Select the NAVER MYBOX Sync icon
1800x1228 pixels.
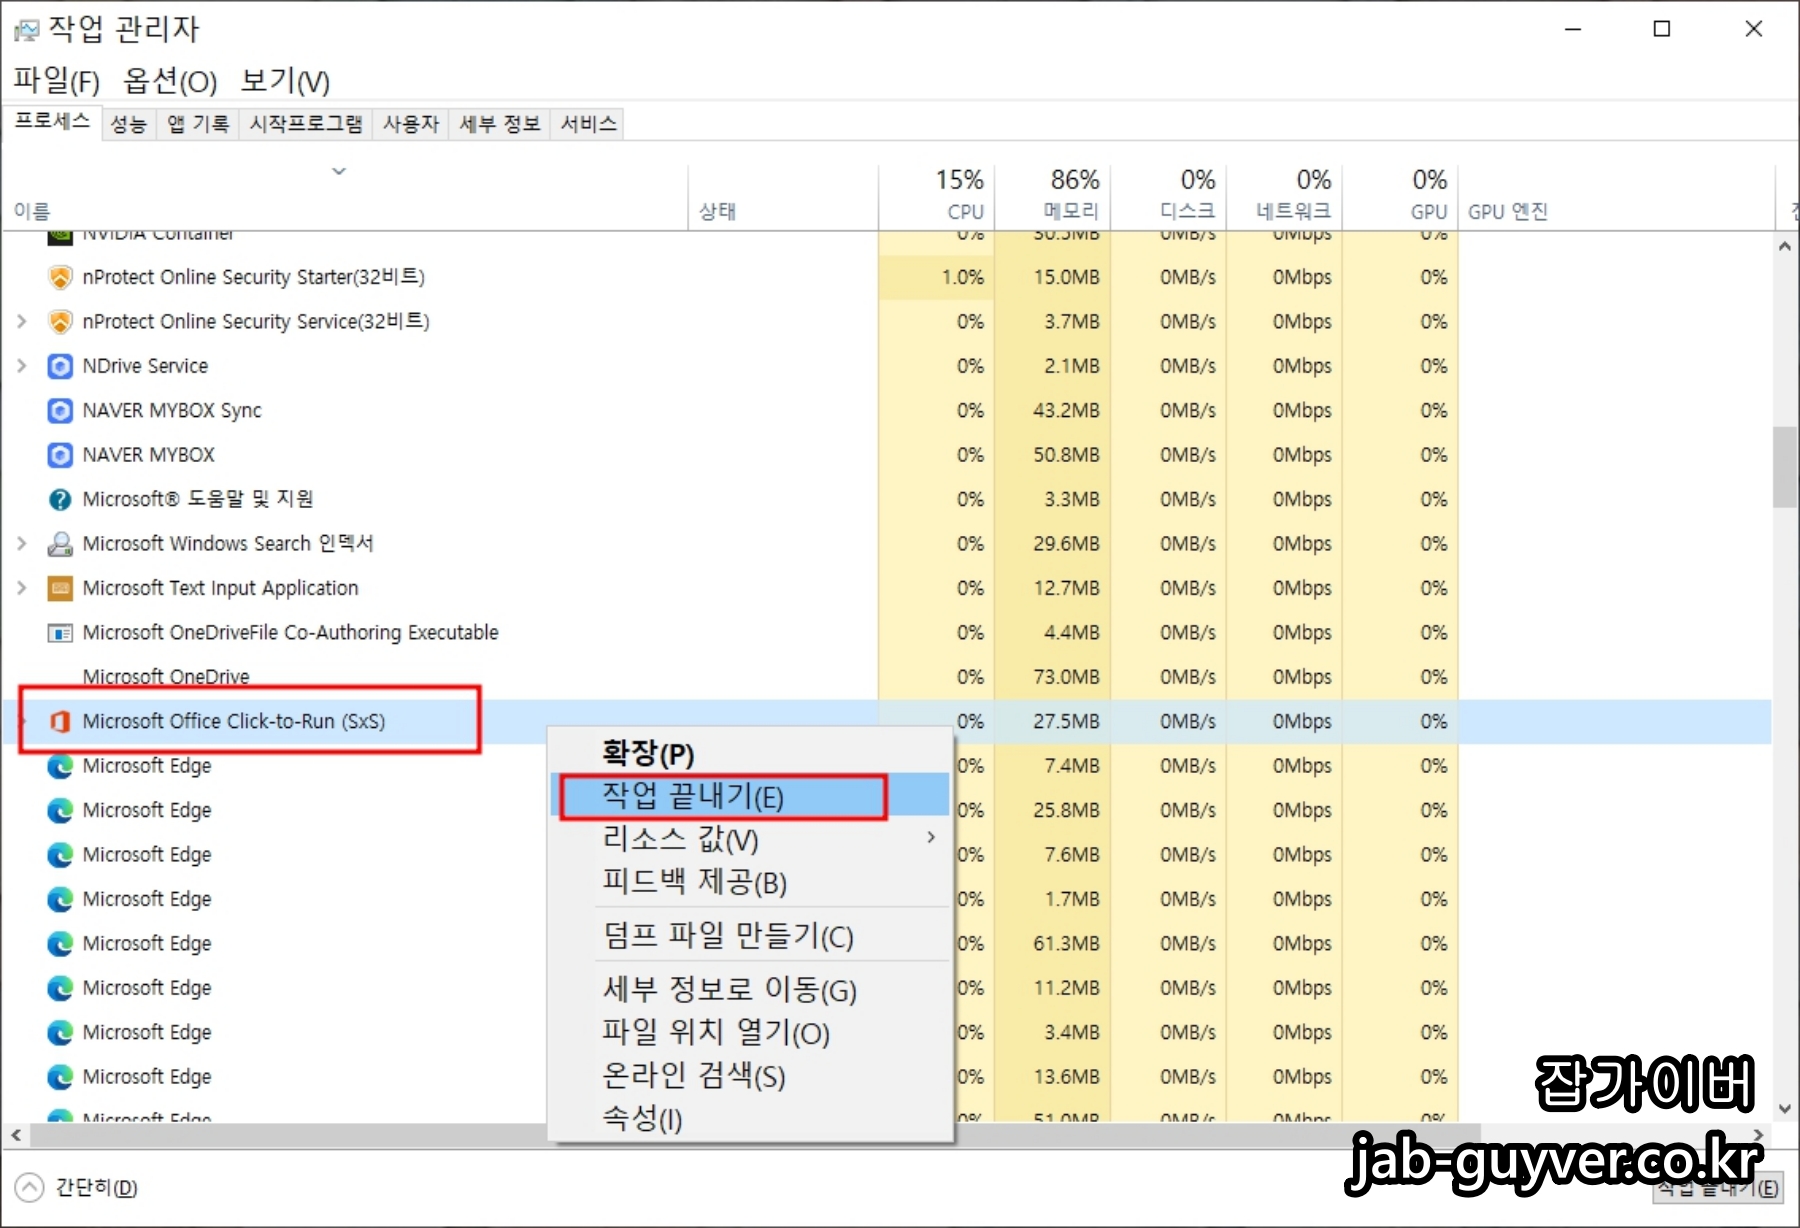(x=60, y=410)
